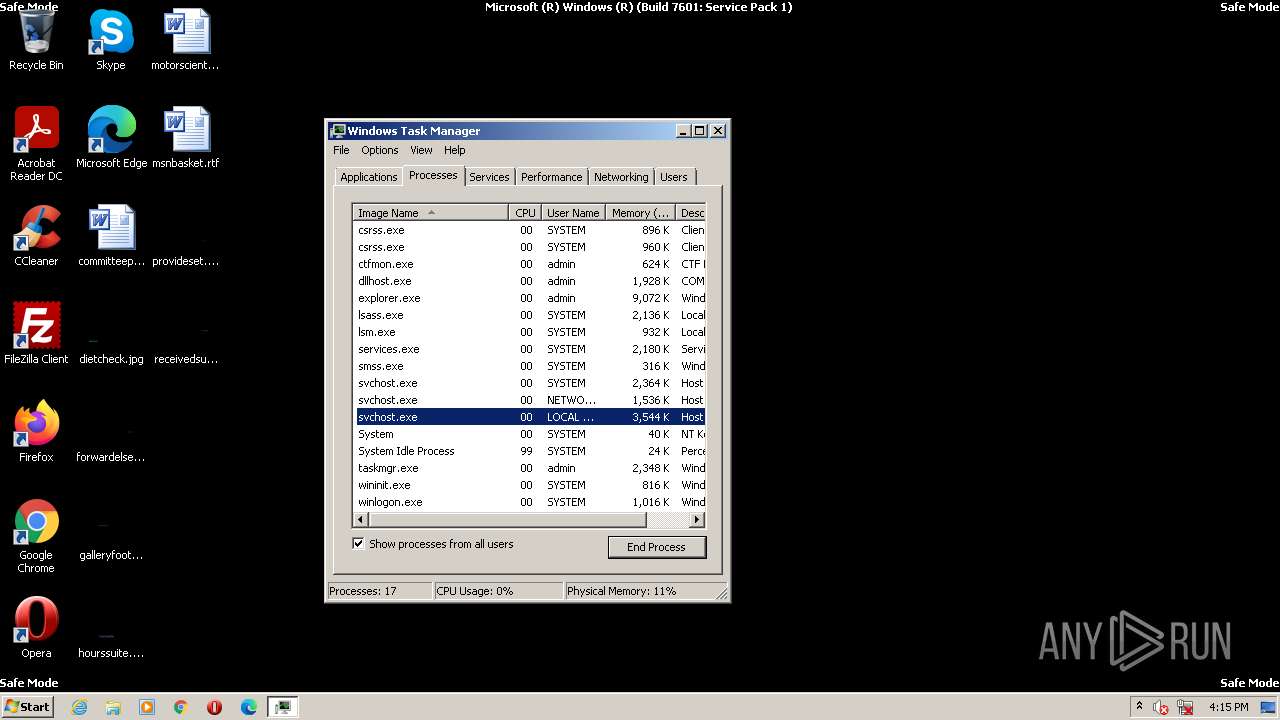
Task: Switch to the Performance tab
Action: click(551, 177)
